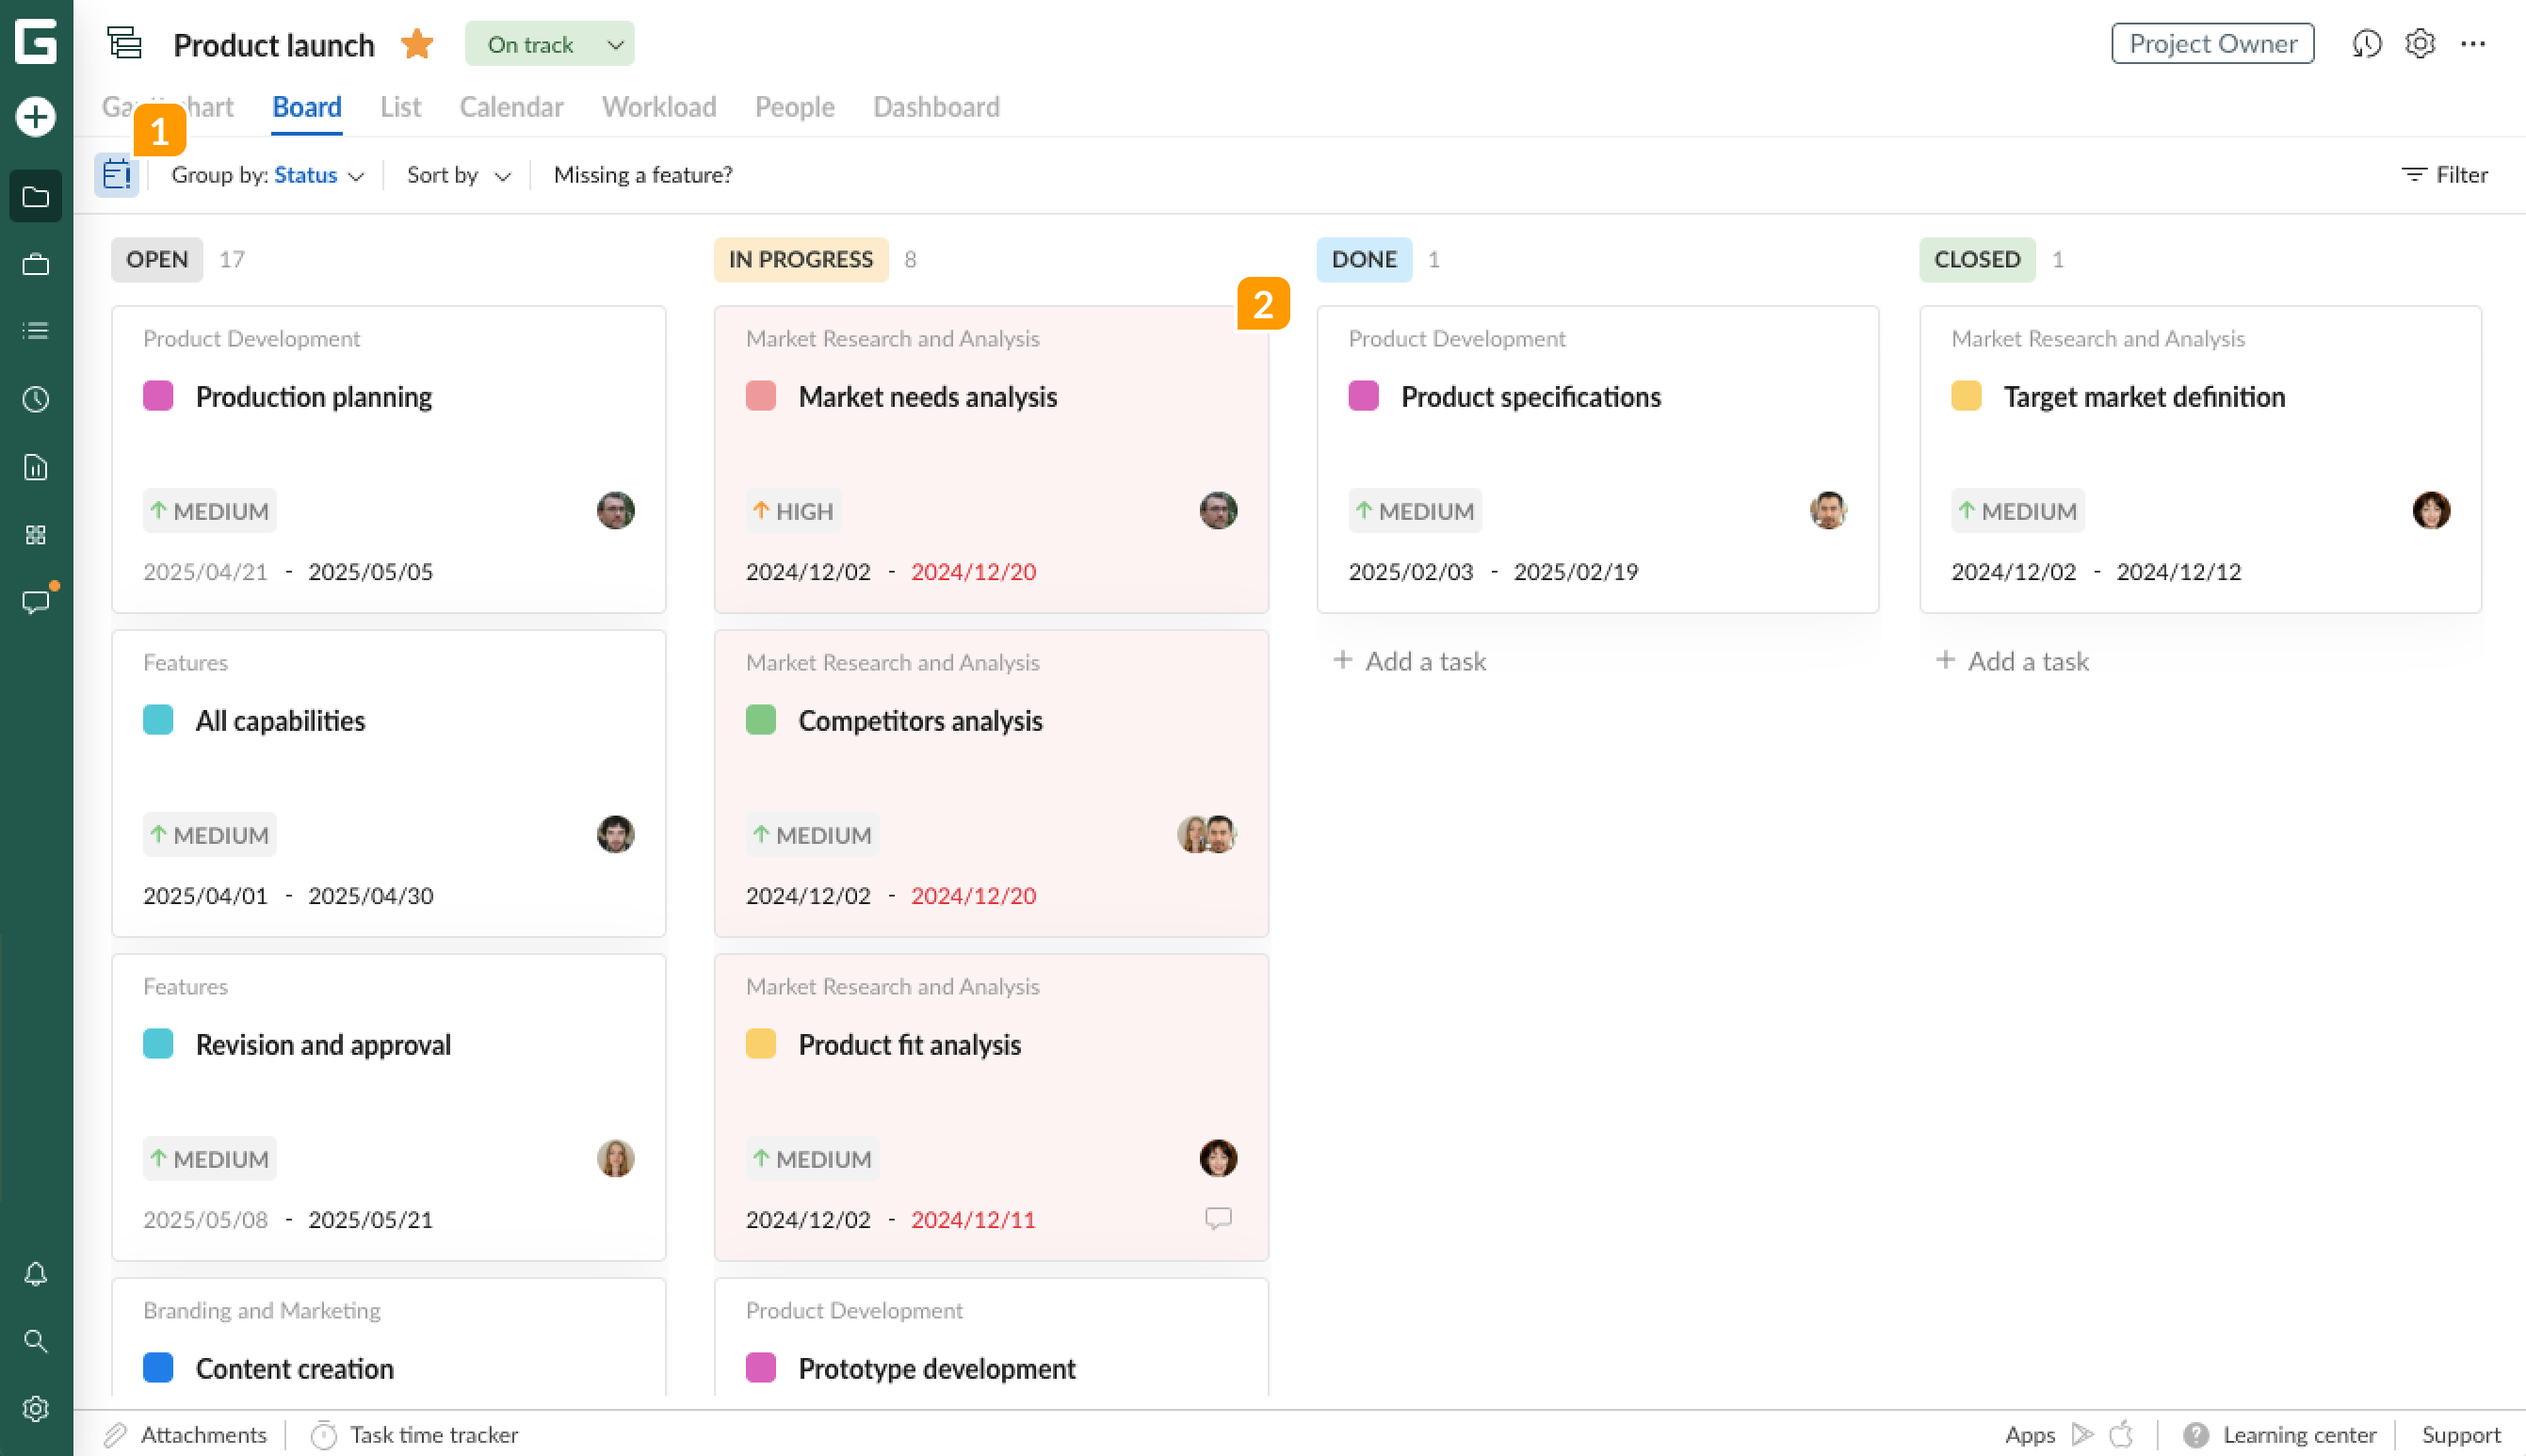Open the On track status dropdown
The width and height of the screenshot is (2526, 1456).
(550, 43)
